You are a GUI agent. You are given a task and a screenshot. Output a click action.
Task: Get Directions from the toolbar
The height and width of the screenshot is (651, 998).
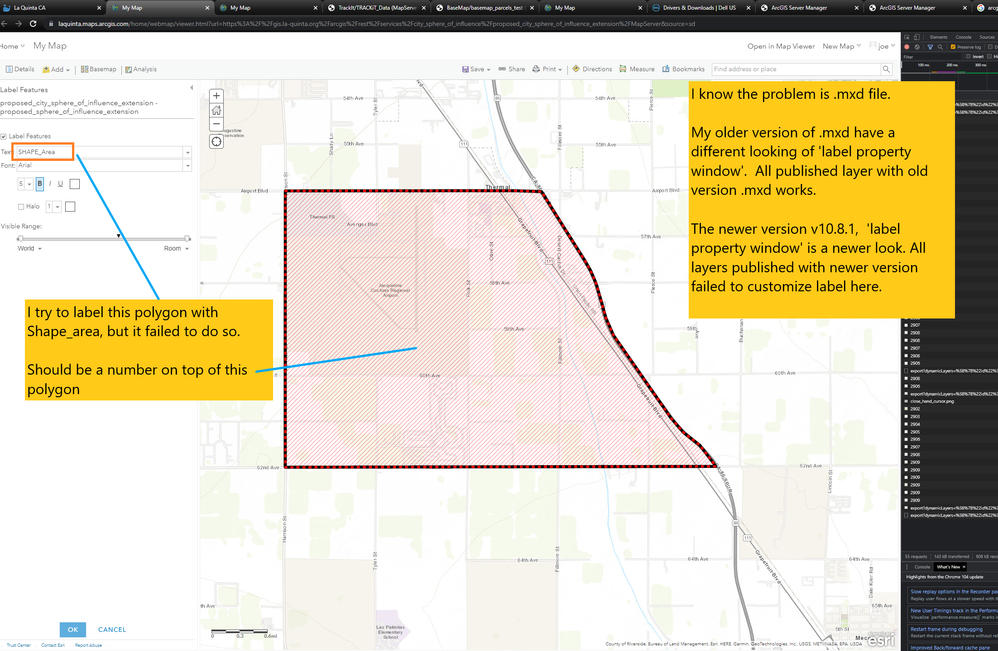pyautogui.click(x=592, y=69)
